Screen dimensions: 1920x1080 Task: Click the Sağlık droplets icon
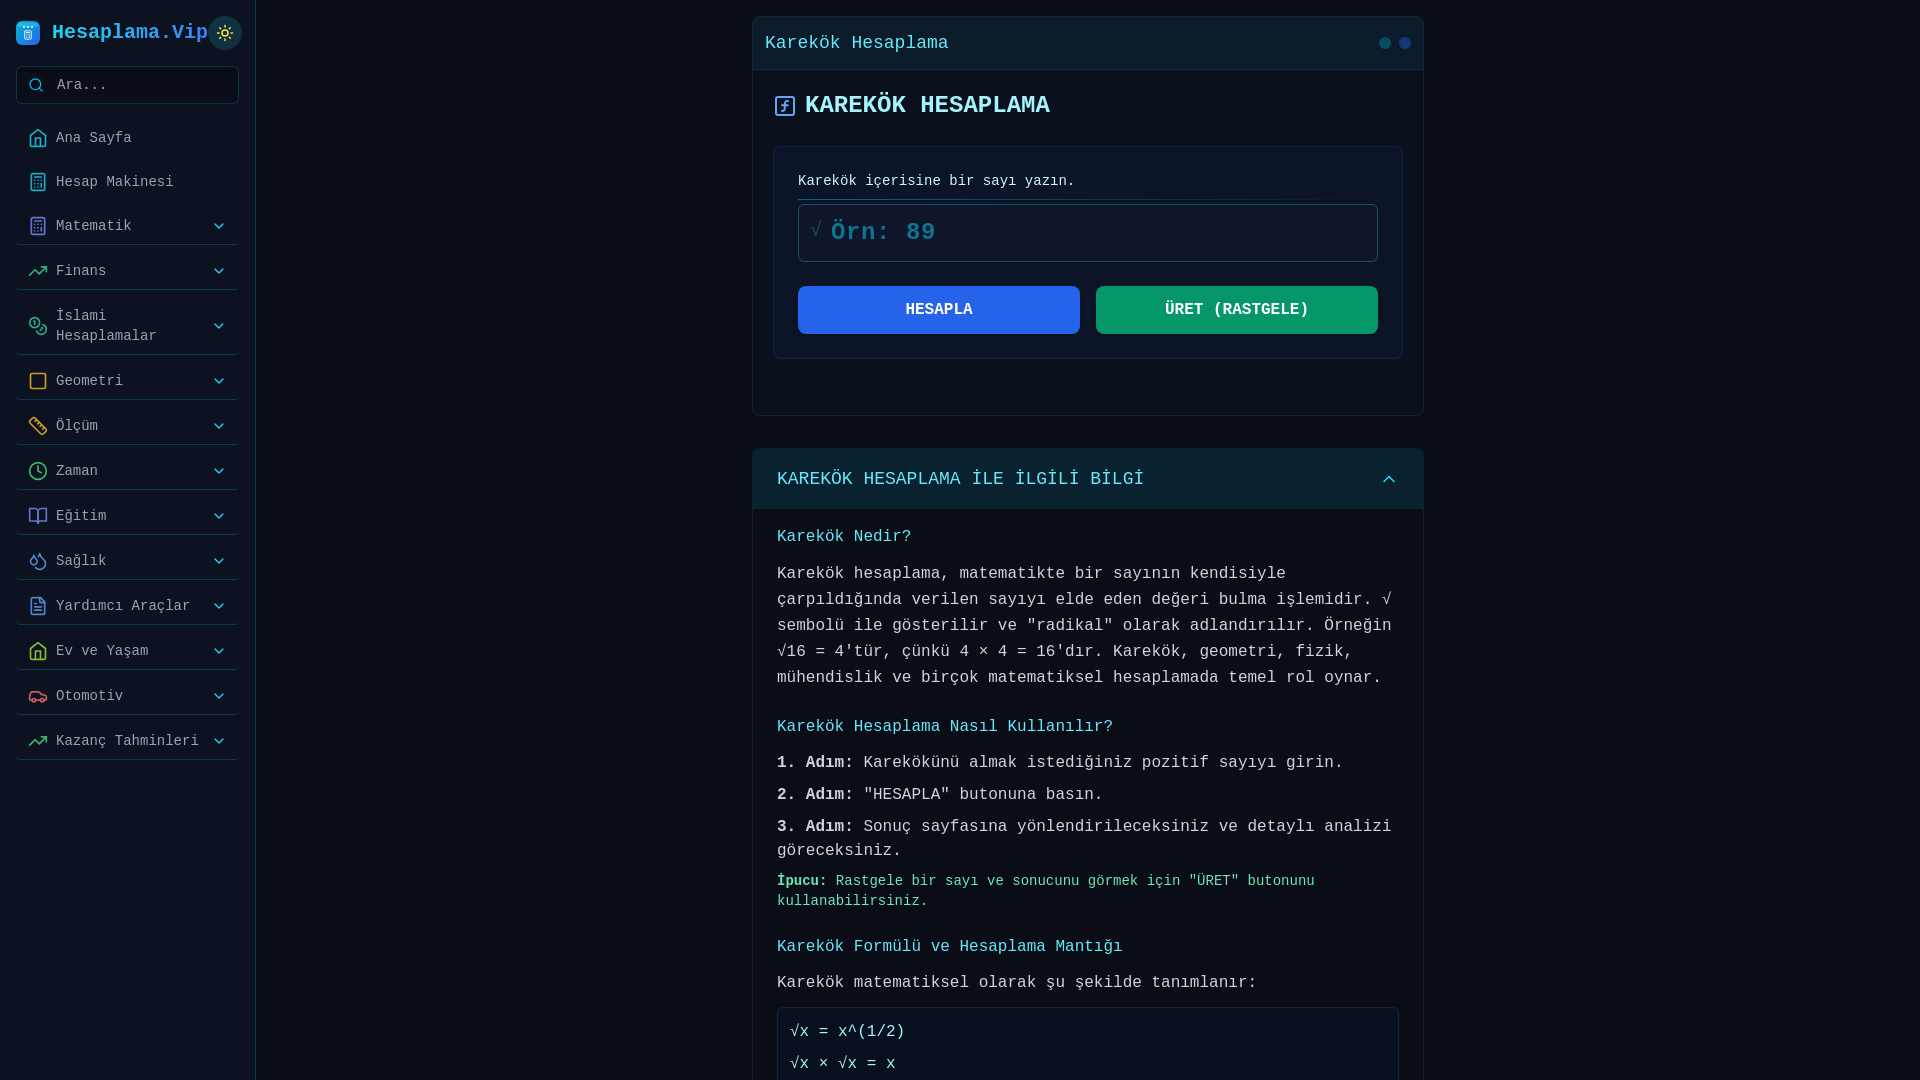(38, 561)
